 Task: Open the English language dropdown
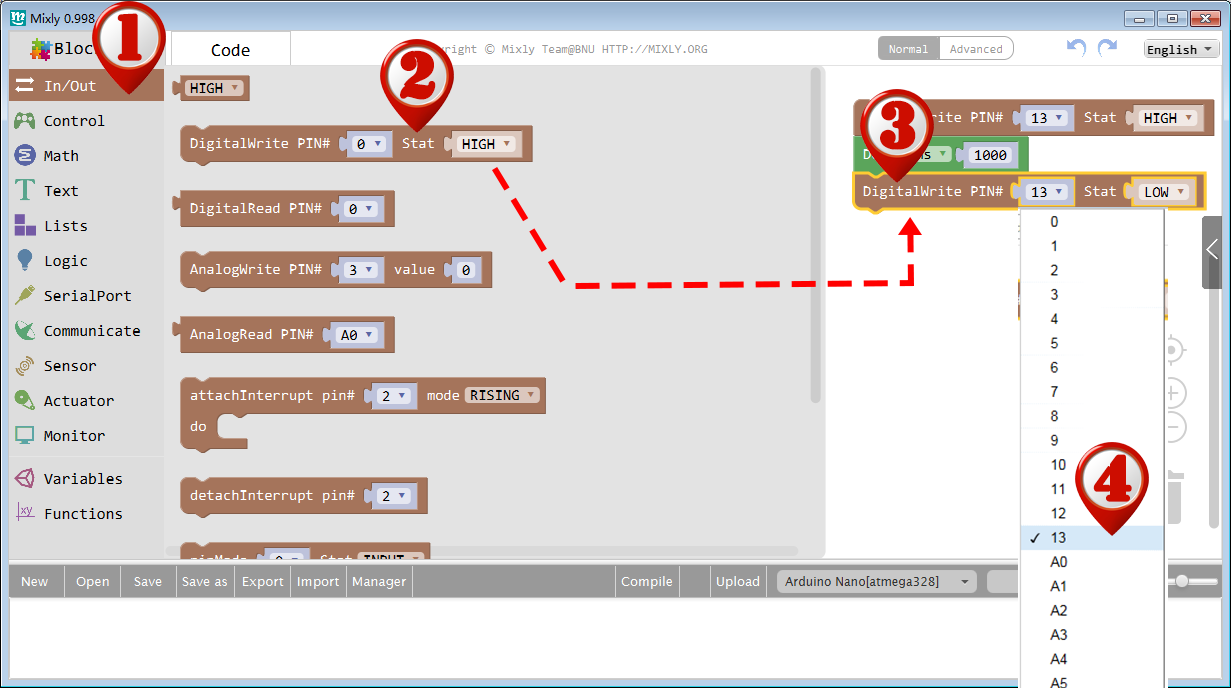(x=1181, y=49)
